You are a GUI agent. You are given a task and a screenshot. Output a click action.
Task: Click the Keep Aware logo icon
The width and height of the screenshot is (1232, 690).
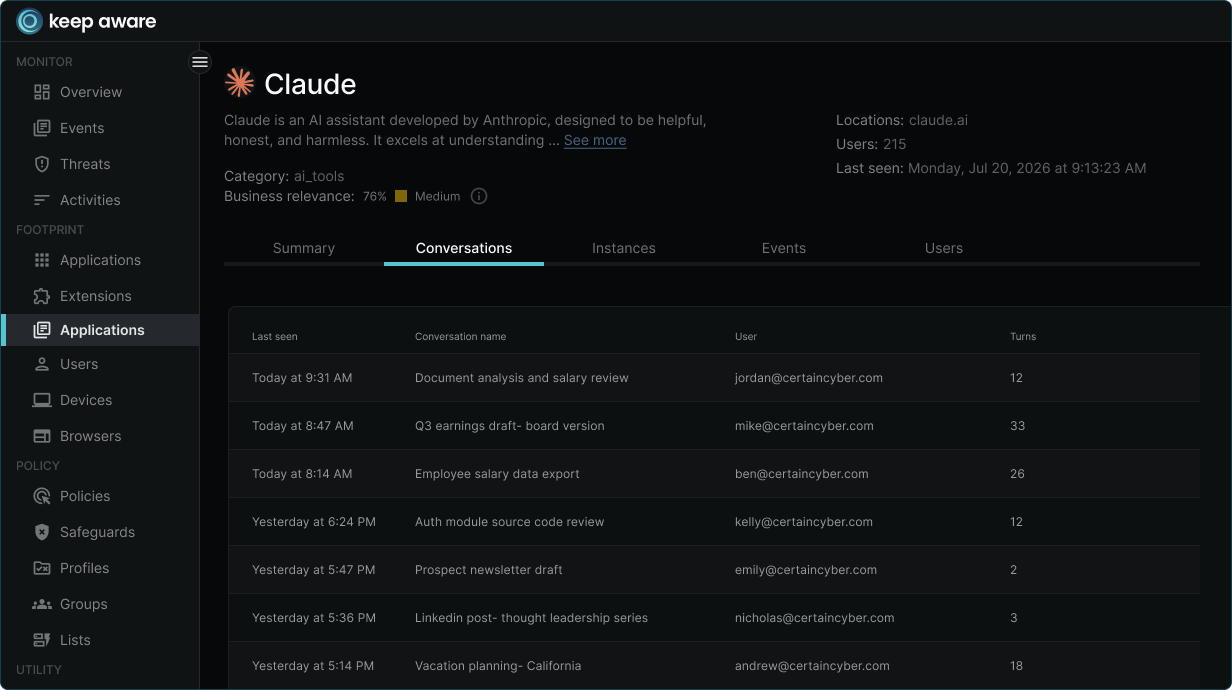(30, 21)
